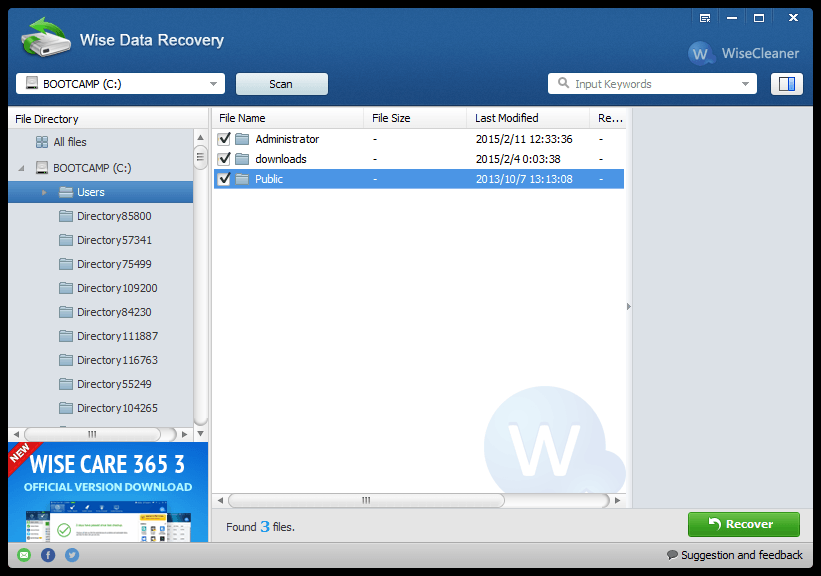
Task: Click the Scan button
Action: [281, 84]
